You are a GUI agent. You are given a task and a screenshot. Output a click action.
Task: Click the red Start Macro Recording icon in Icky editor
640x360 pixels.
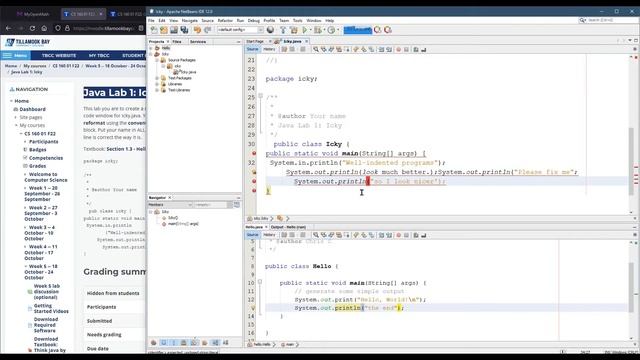point(398,49)
